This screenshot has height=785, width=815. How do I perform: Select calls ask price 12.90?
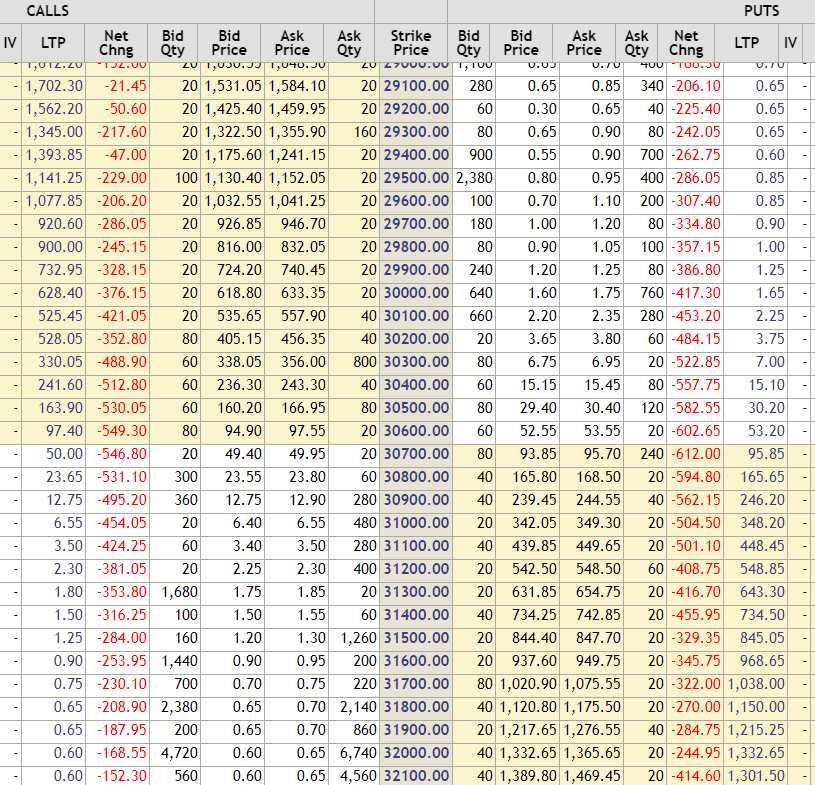click(307, 500)
